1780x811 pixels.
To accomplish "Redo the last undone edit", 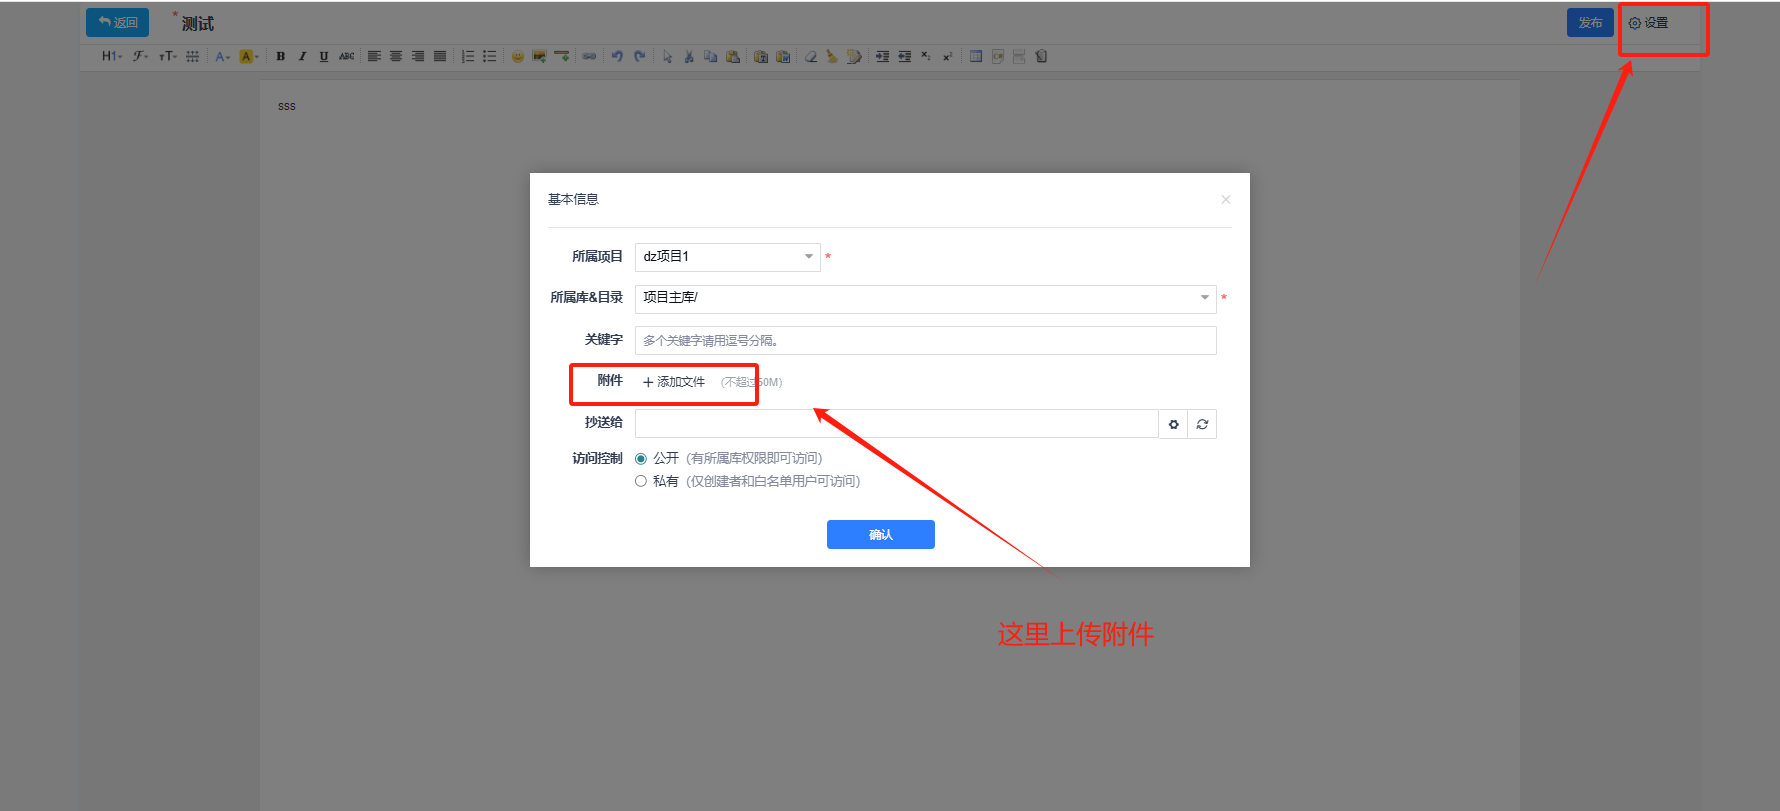I will click(x=639, y=57).
